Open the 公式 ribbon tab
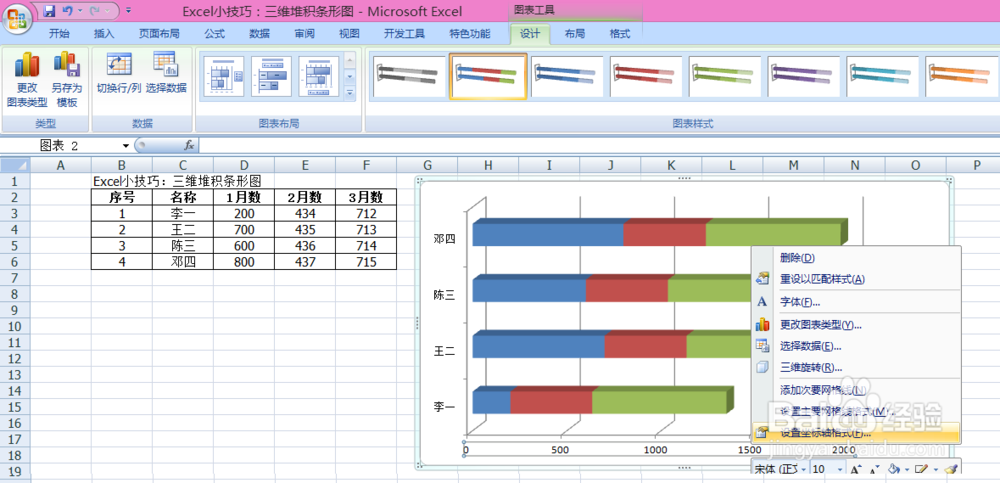Screen dimensions: 1000x483 (214, 34)
